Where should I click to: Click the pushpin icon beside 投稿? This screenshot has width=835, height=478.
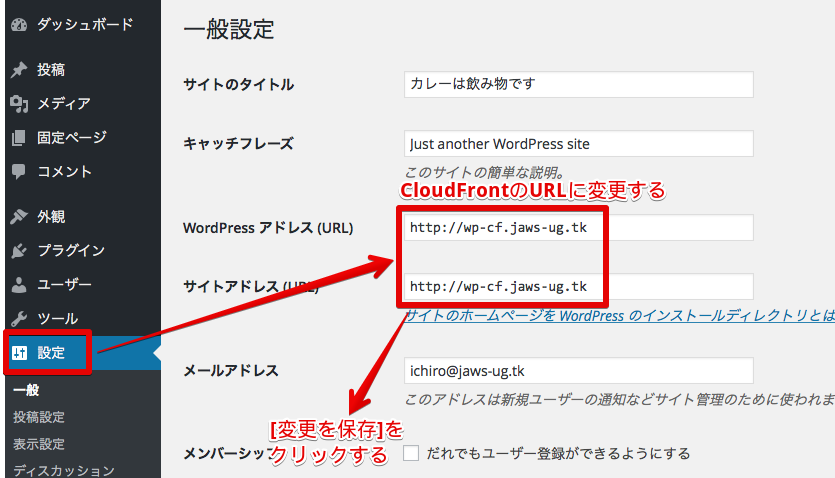[19, 69]
